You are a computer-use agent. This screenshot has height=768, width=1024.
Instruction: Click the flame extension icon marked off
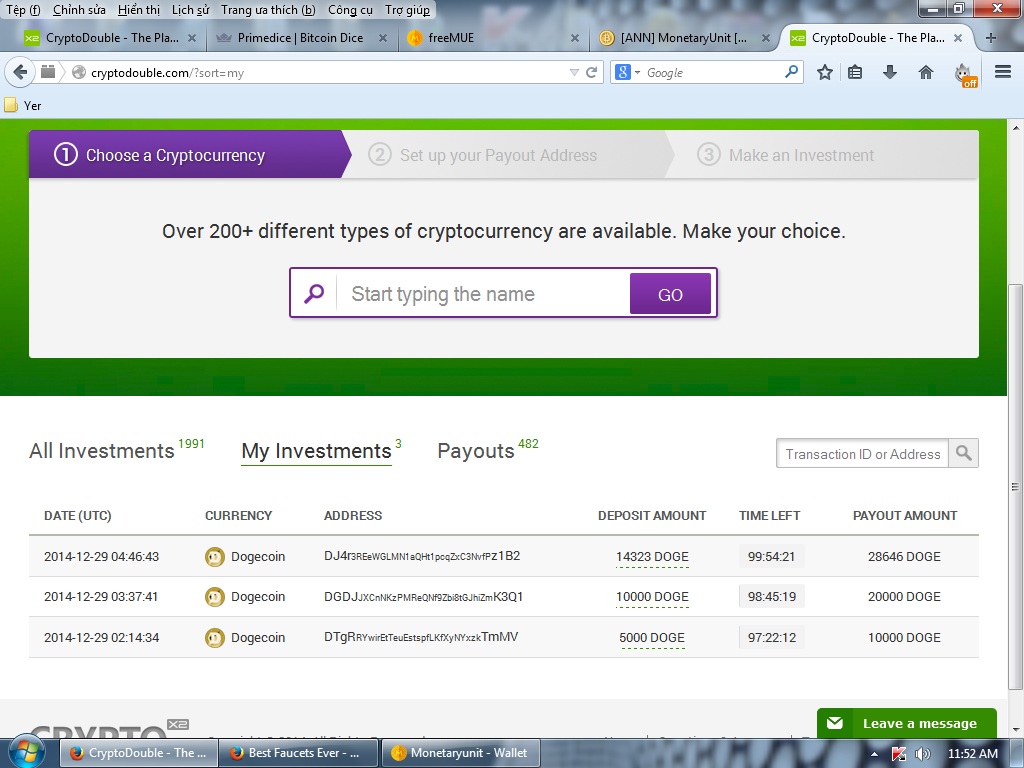[965, 74]
